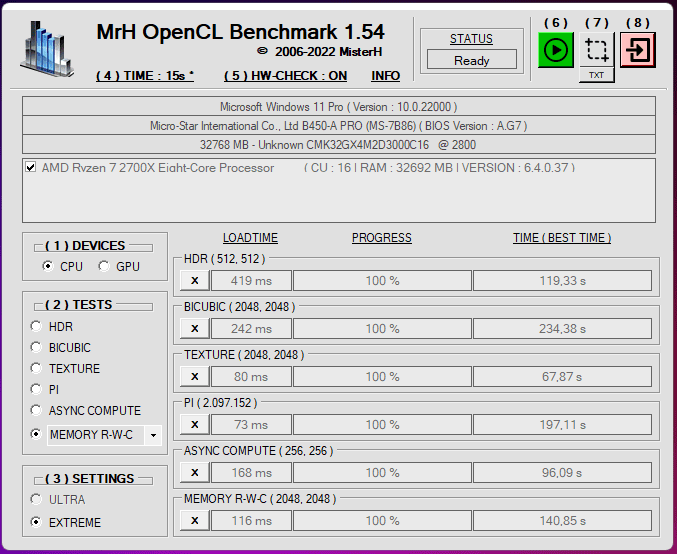Click the MEMORY R-W-C result 140,85 s
The height and width of the screenshot is (554, 677).
pyautogui.click(x=563, y=520)
